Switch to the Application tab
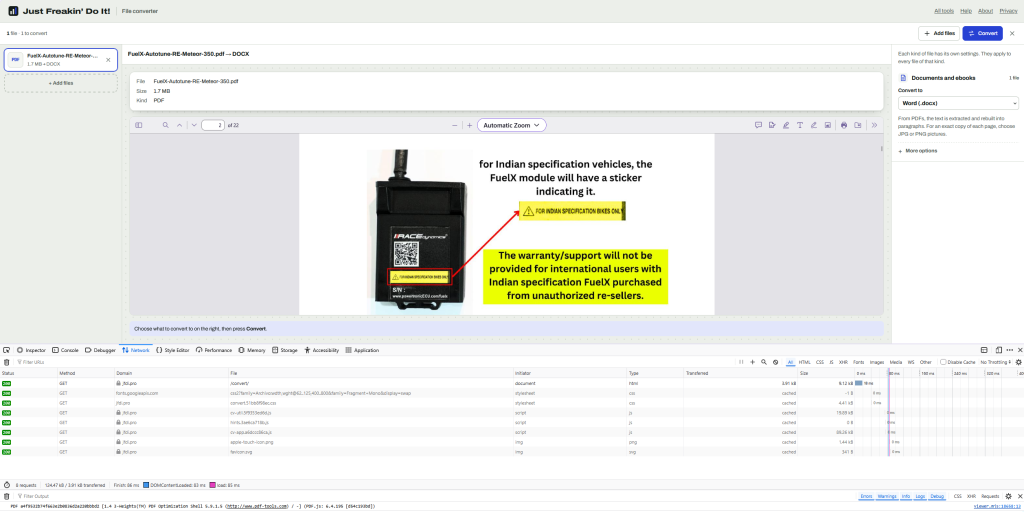1024x515 pixels. [x=362, y=351]
